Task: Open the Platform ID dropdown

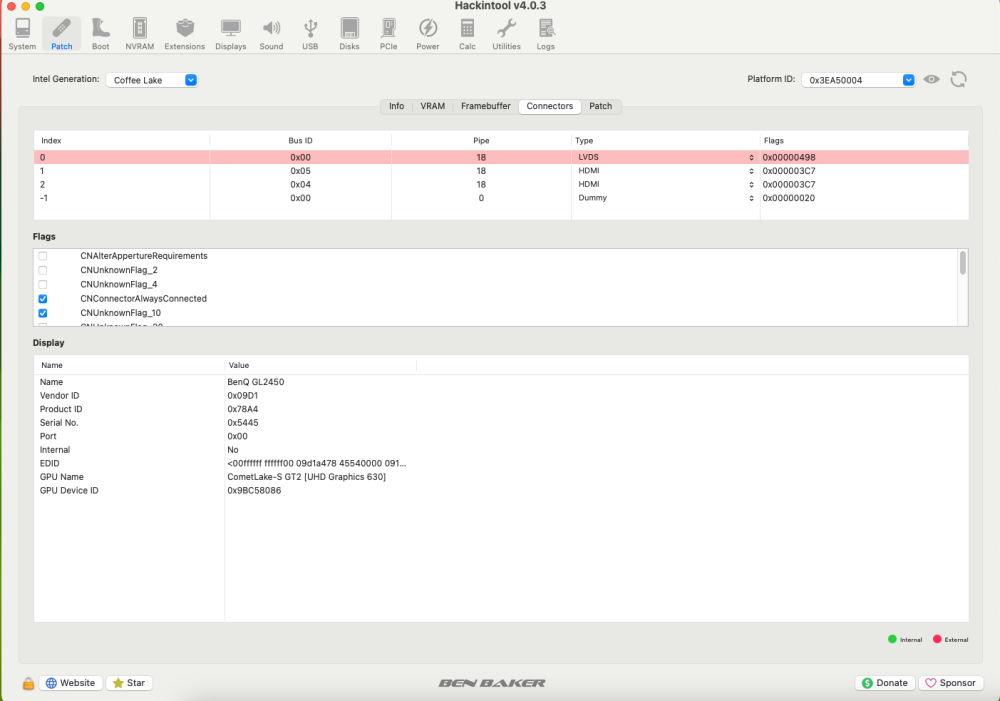Action: (x=858, y=80)
